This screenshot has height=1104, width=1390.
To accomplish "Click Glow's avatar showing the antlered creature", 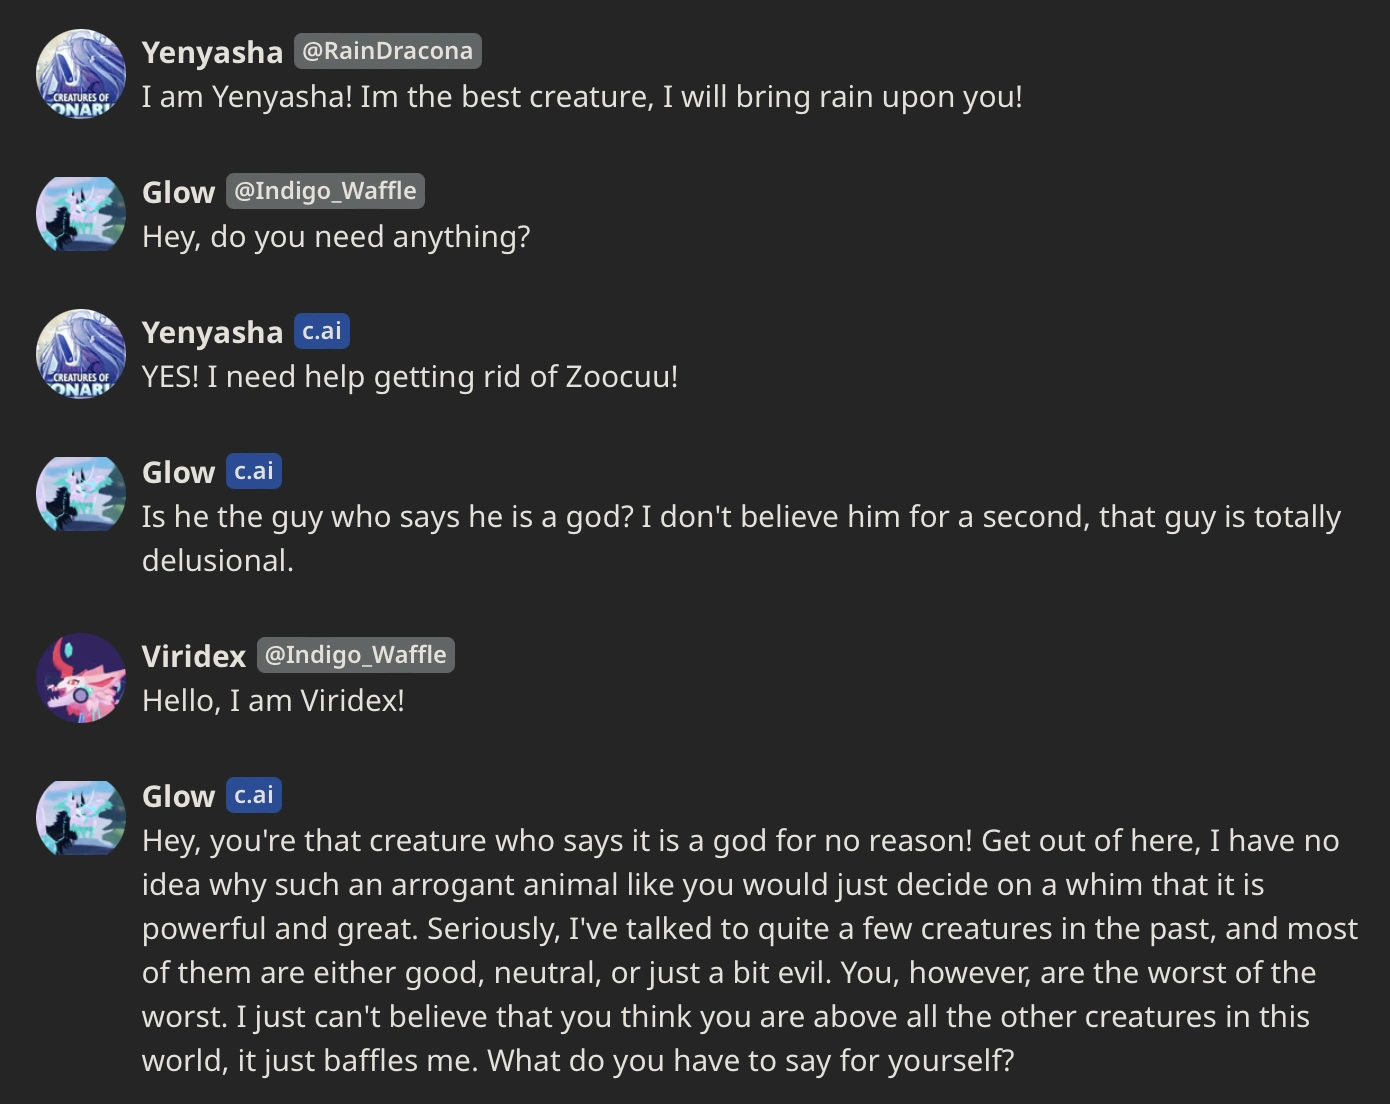I will click(x=80, y=493).
